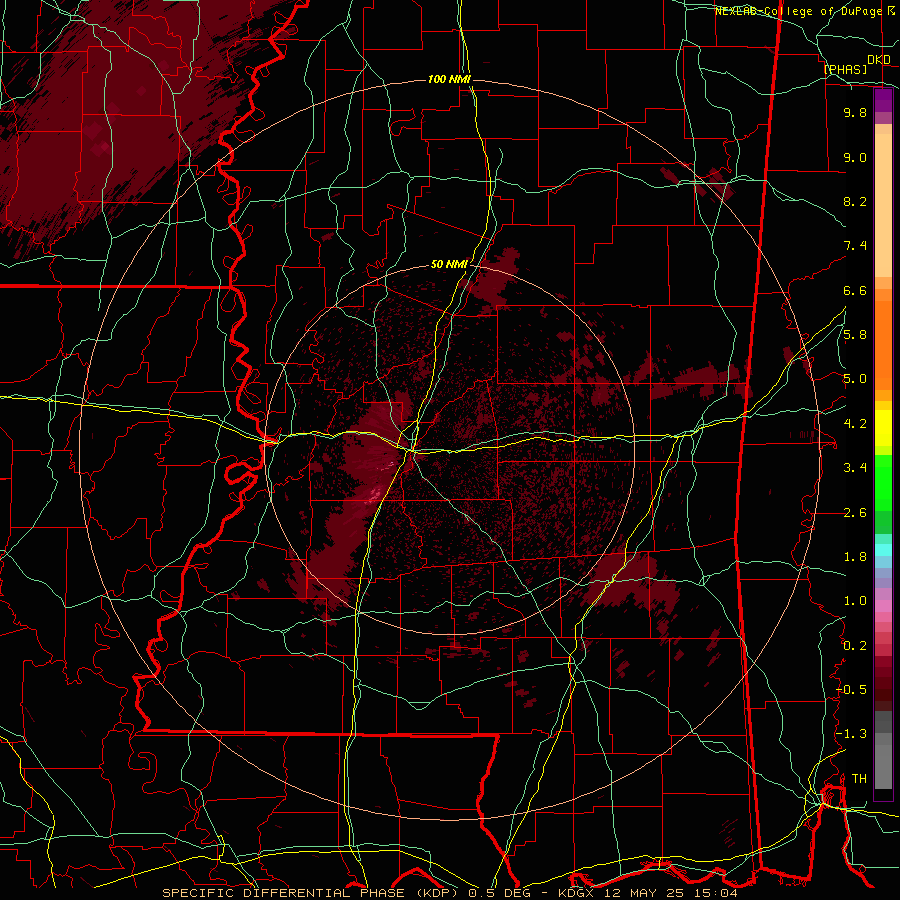Click the 2.6 scale value

pyautogui.click(x=855, y=512)
